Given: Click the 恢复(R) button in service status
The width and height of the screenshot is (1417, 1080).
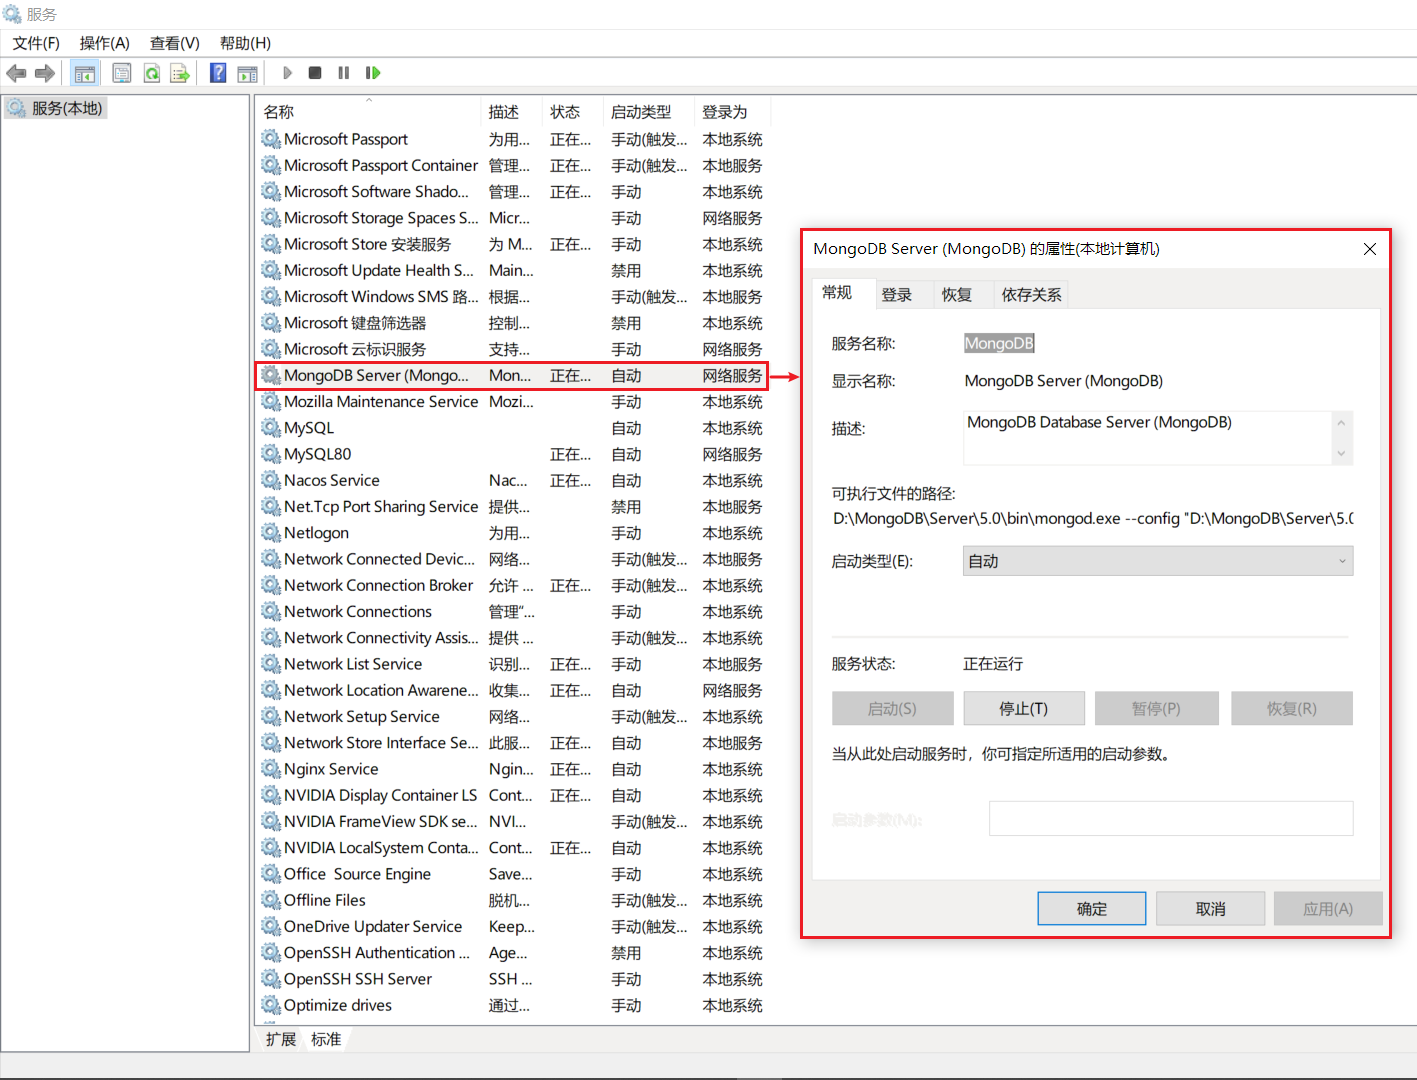Looking at the screenshot, I should [x=1292, y=708].
